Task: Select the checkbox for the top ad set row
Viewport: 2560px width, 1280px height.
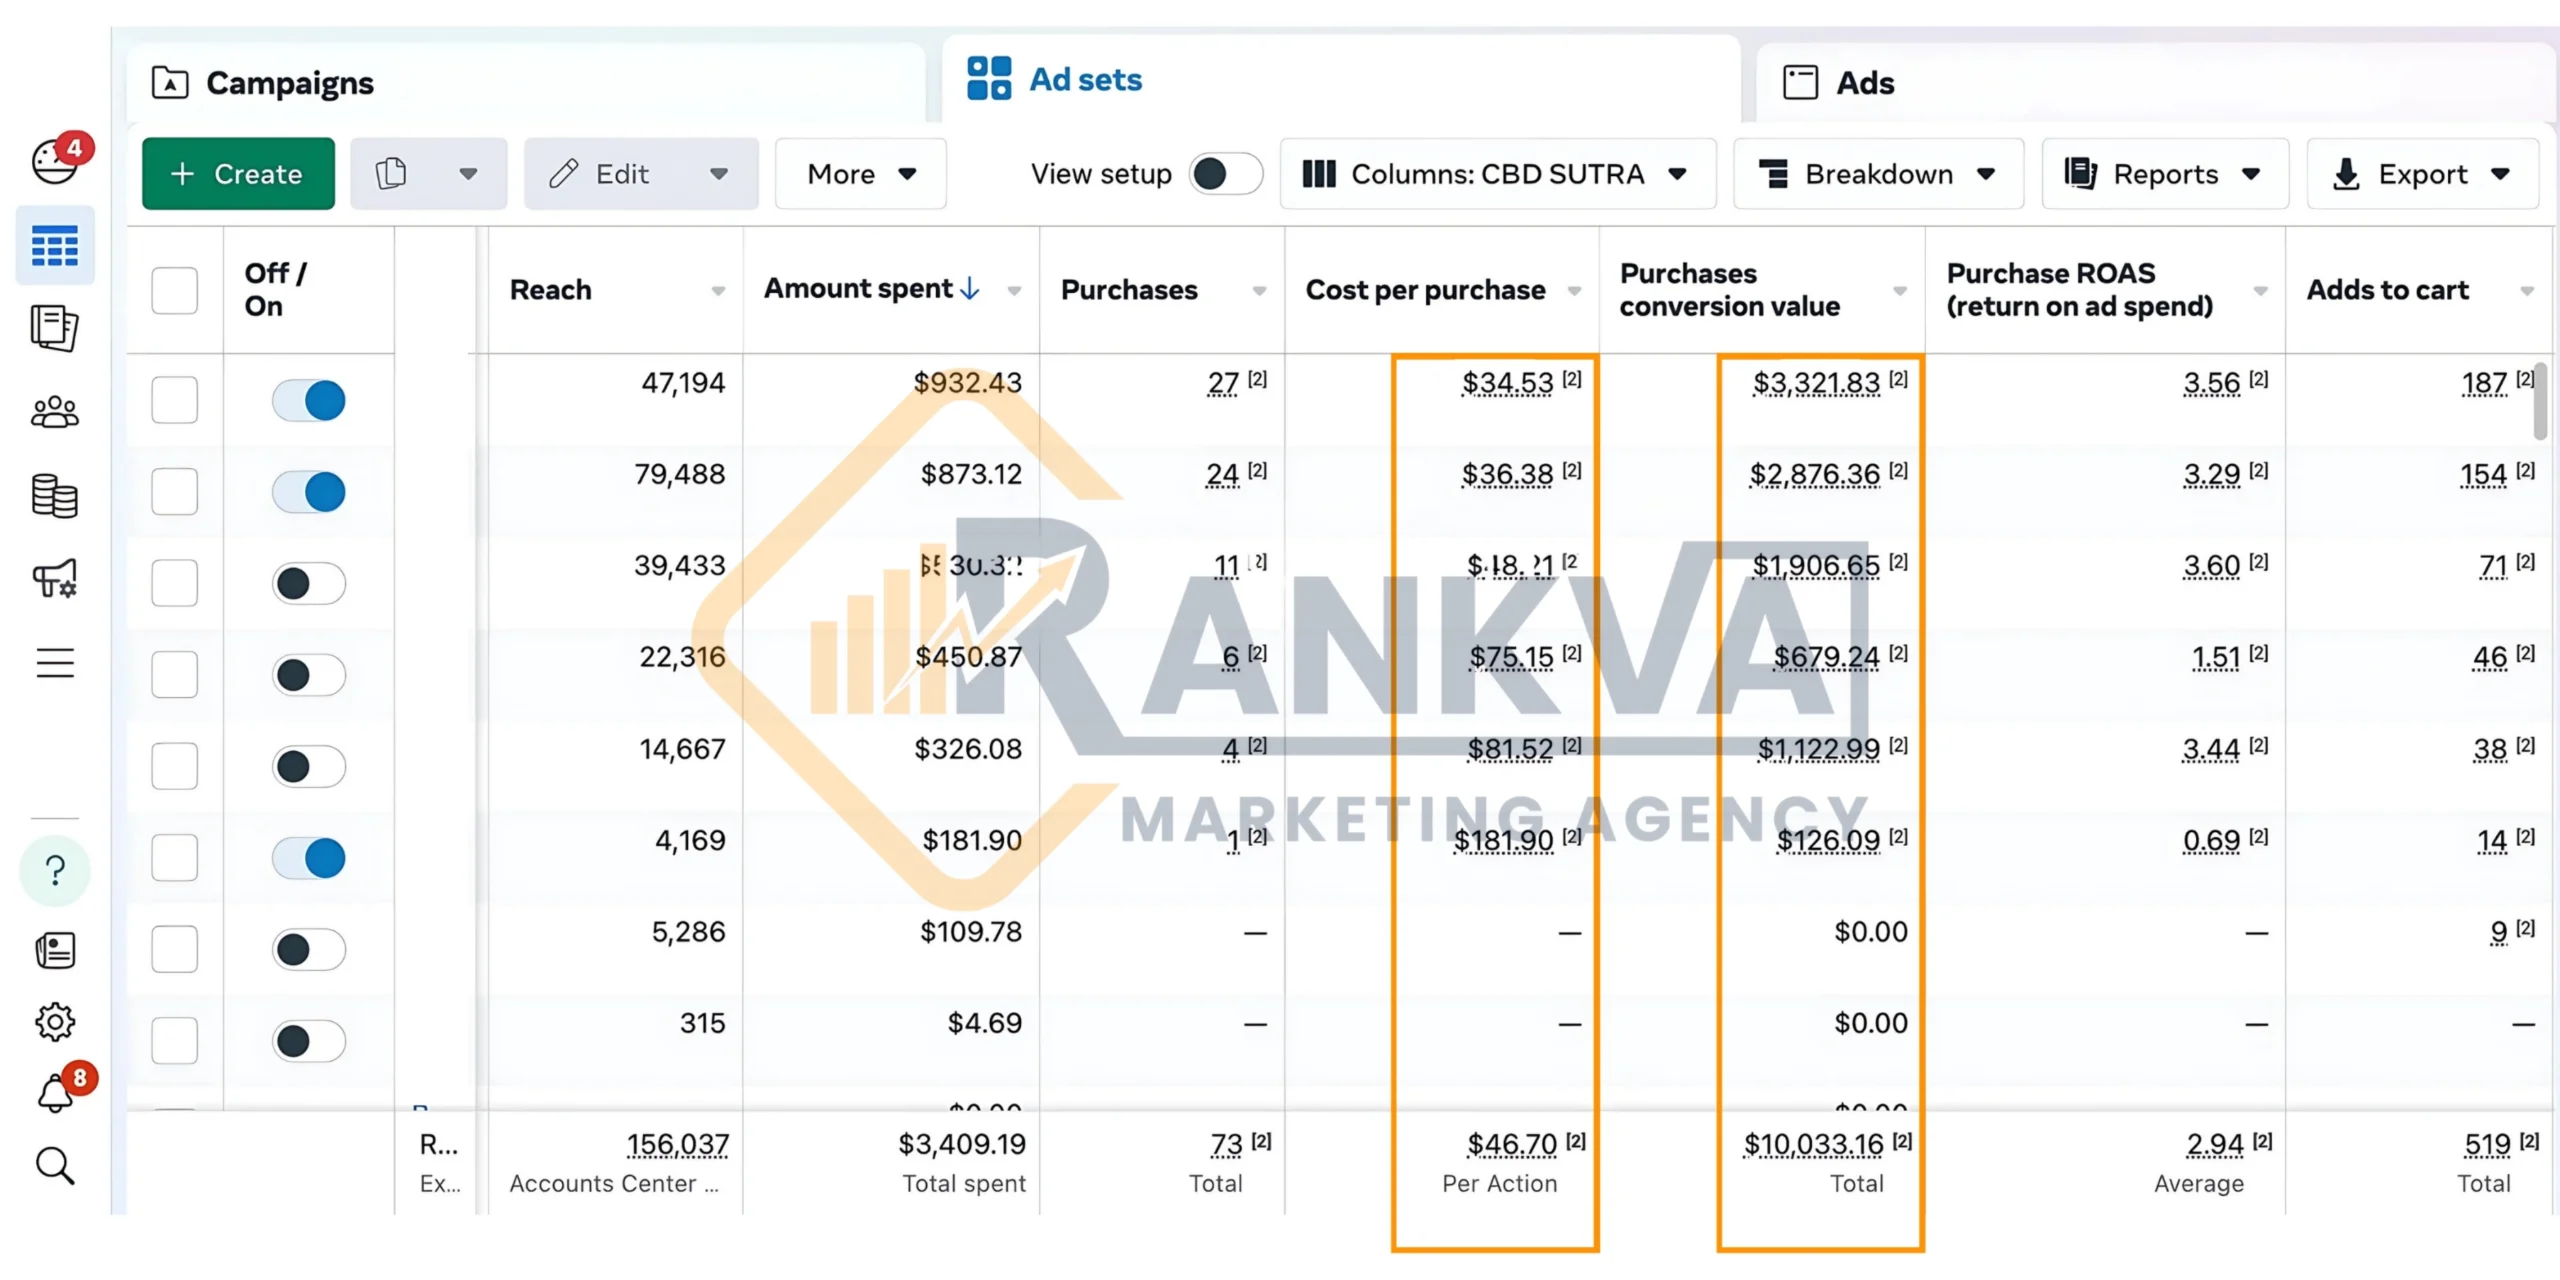Action: (175, 400)
